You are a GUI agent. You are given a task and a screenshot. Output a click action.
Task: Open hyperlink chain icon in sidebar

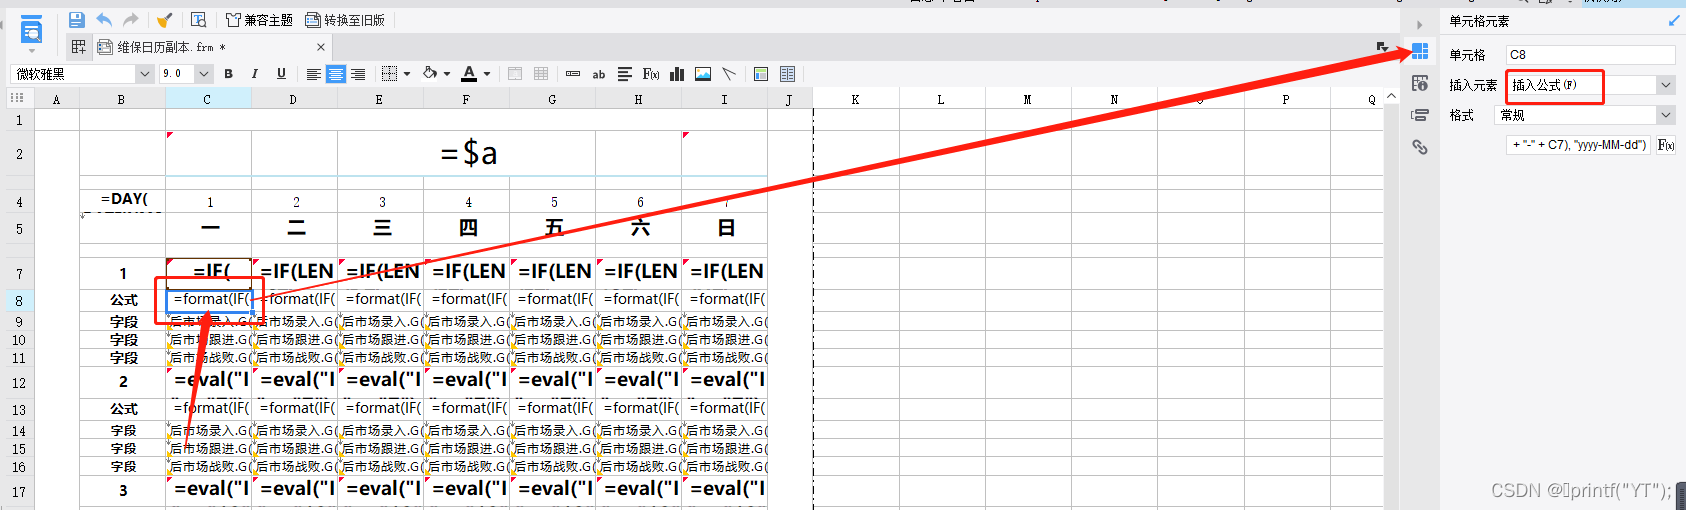click(1419, 147)
